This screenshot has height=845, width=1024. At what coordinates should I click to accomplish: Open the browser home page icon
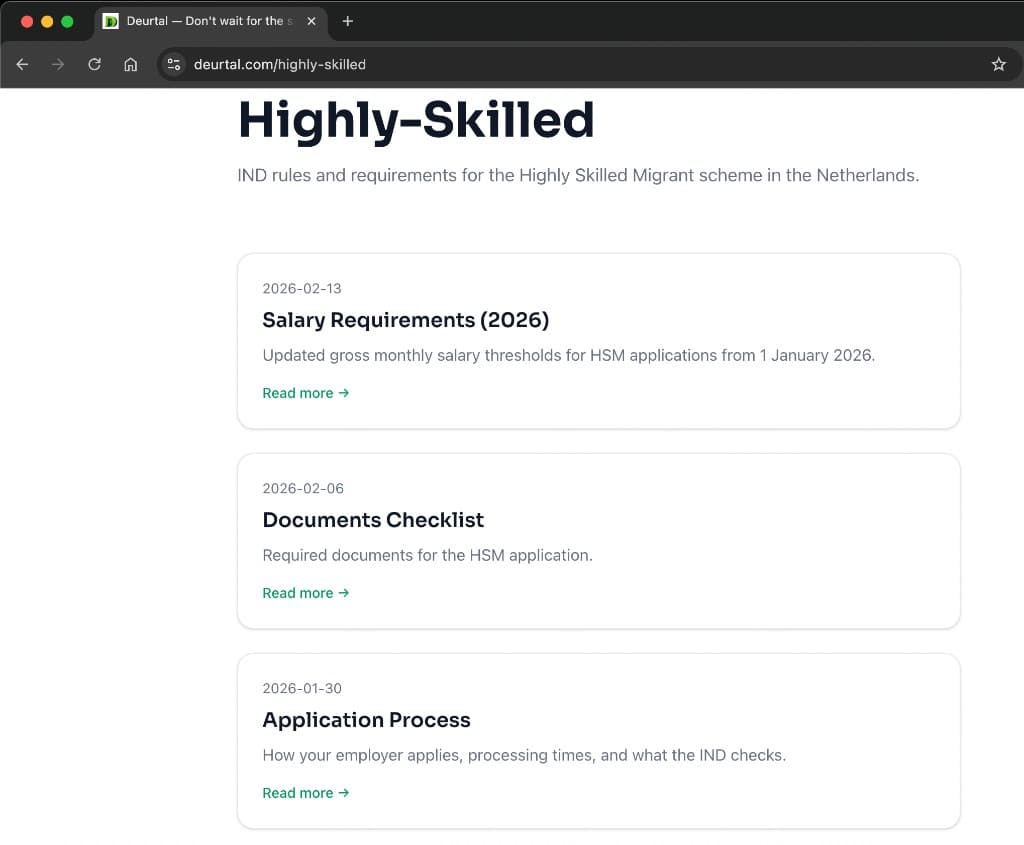click(x=130, y=64)
